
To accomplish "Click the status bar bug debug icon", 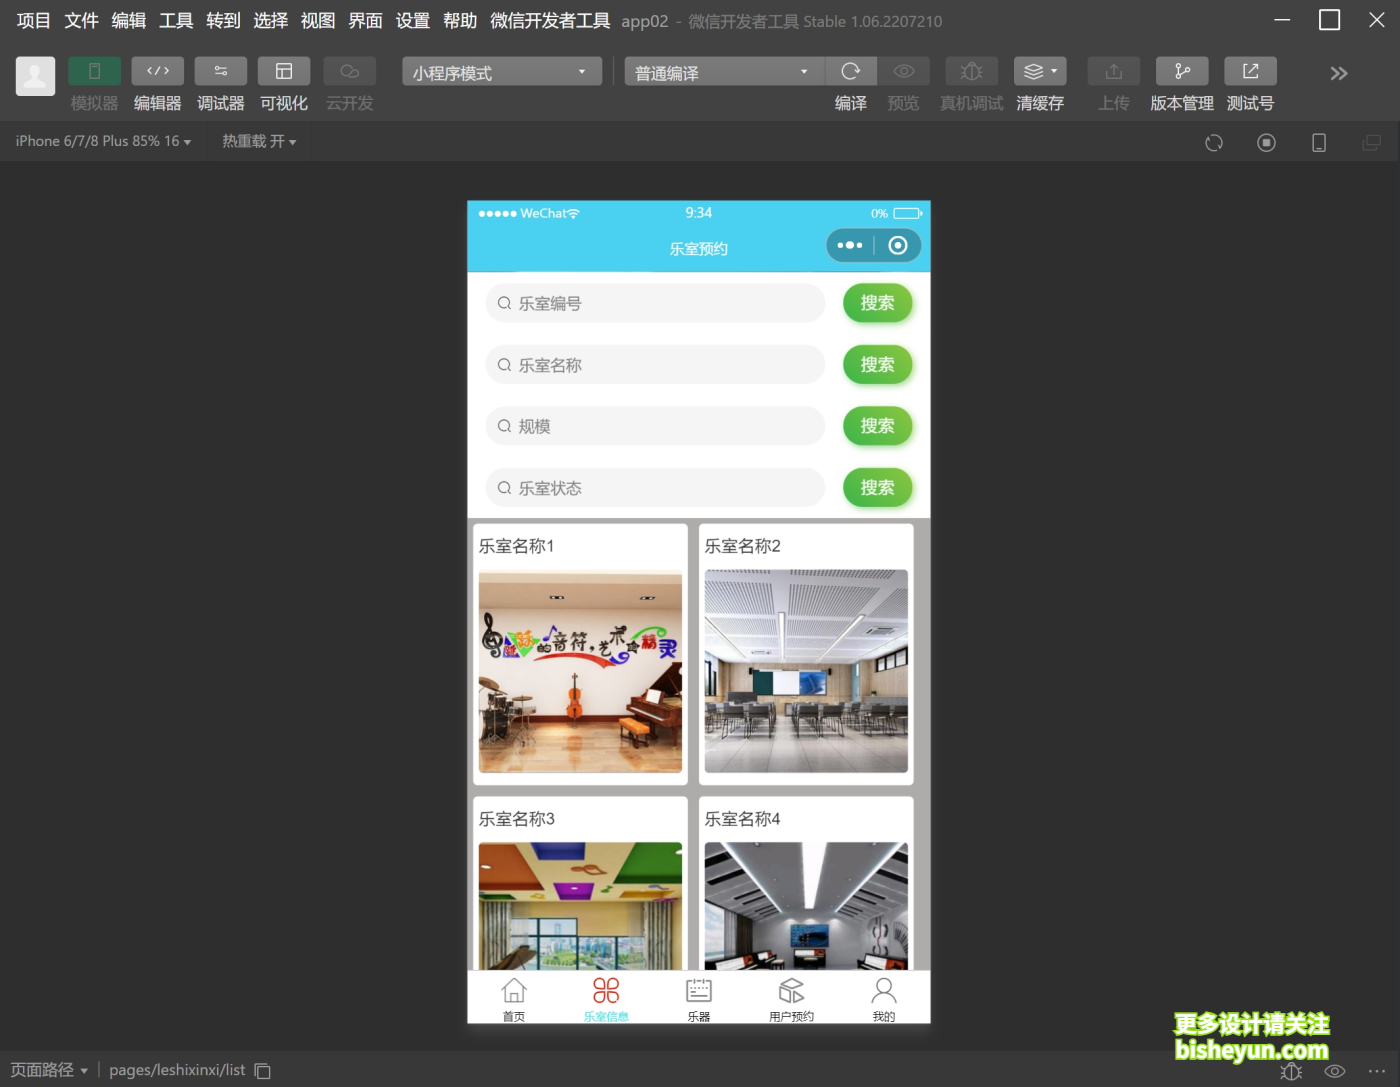I will coord(1291,1071).
